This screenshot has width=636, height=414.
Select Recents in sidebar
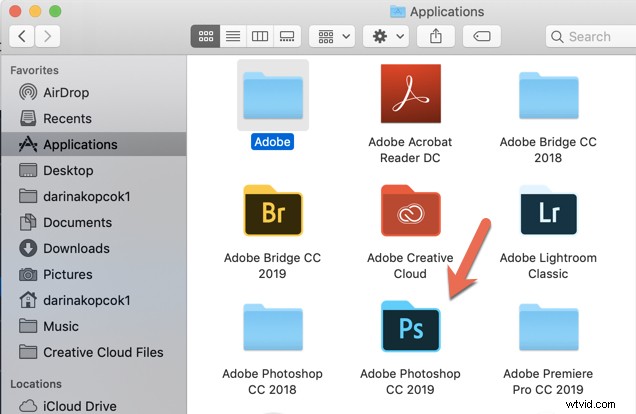click(94, 118)
